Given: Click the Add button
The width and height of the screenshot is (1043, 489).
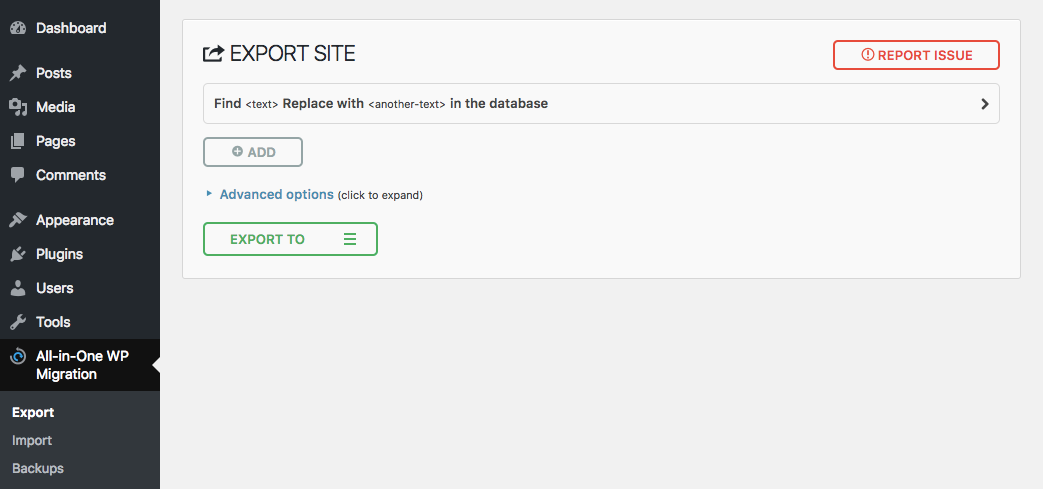Looking at the screenshot, I should coord(253,152).
